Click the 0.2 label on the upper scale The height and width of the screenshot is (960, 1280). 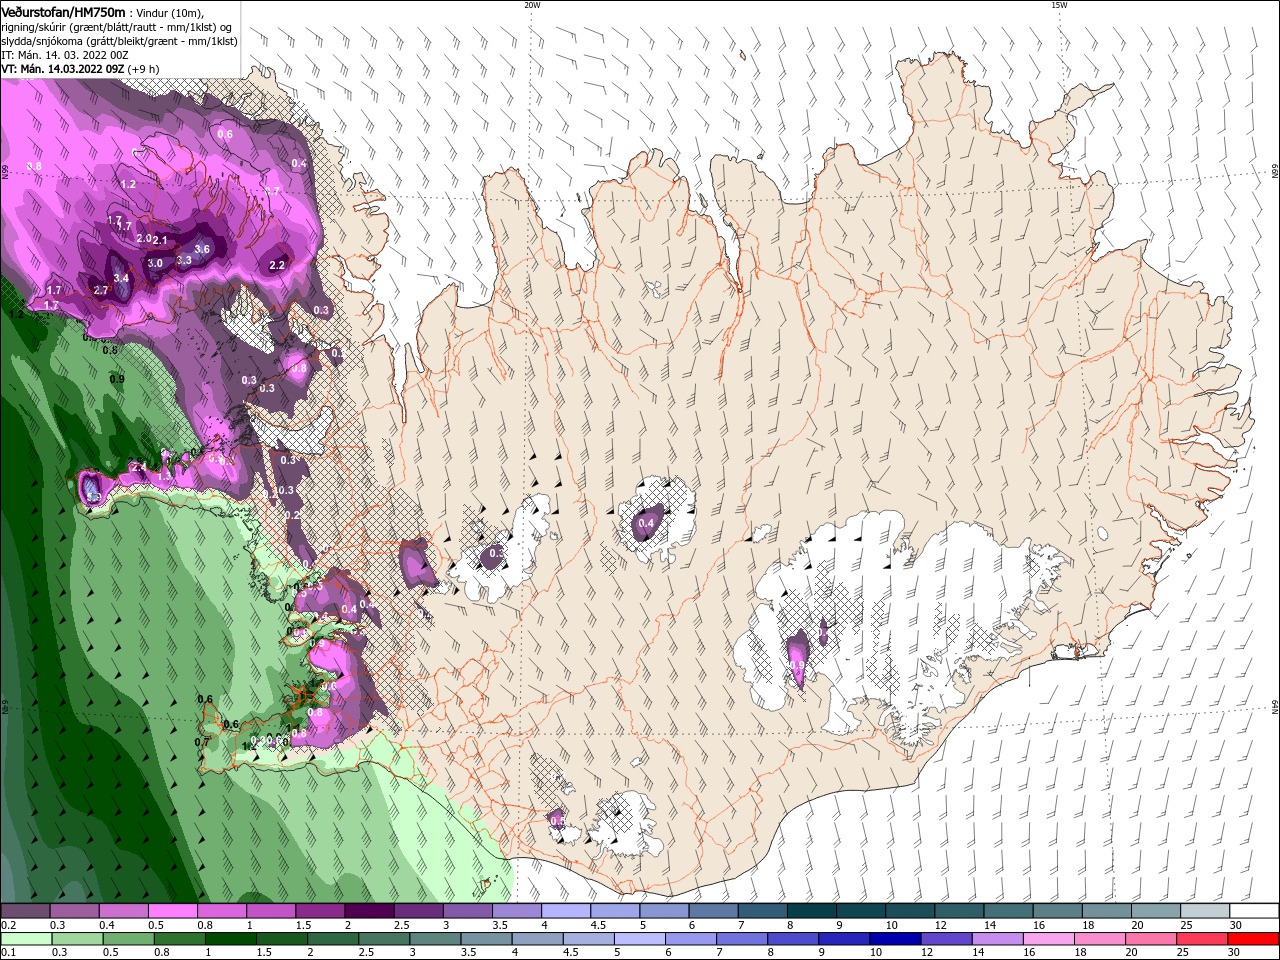(x=8, y=925)
